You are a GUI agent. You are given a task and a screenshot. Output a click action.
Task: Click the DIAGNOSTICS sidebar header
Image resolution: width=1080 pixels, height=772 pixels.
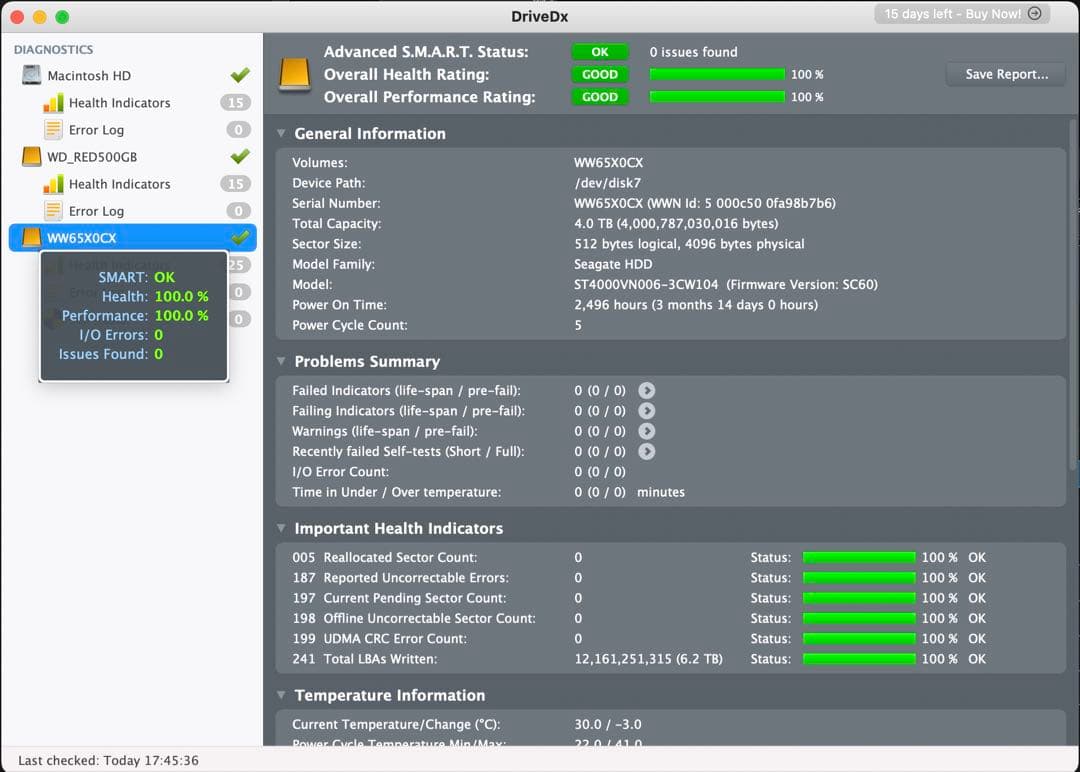click(53, 50)
